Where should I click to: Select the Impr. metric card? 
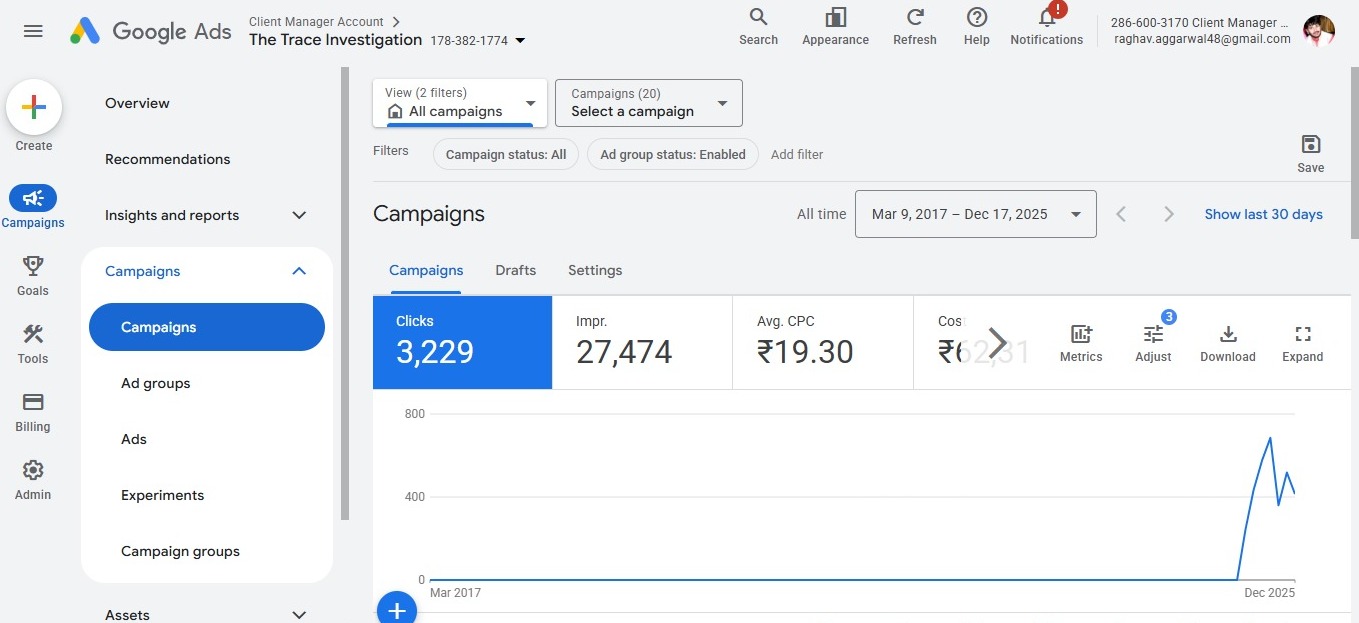click(x=642, y=342)
